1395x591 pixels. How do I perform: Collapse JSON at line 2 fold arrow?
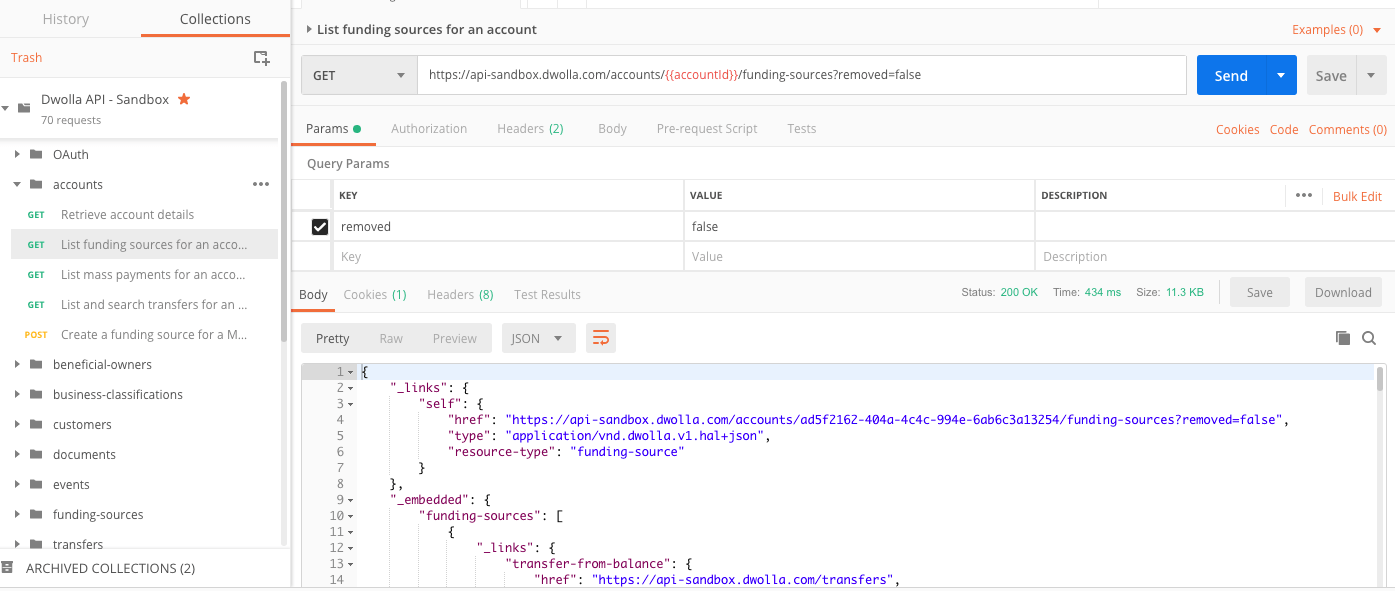click(x=351, y=388)
